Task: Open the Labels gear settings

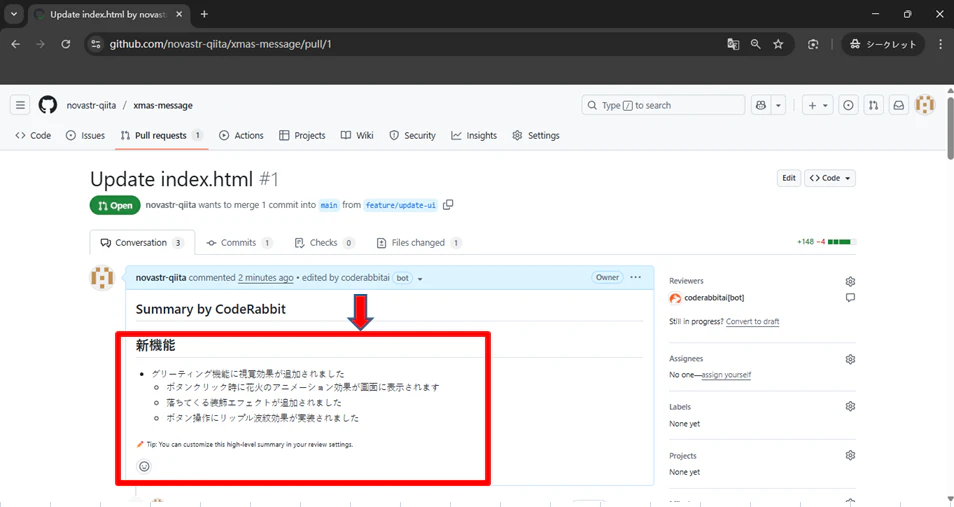Action: (850, 406)
